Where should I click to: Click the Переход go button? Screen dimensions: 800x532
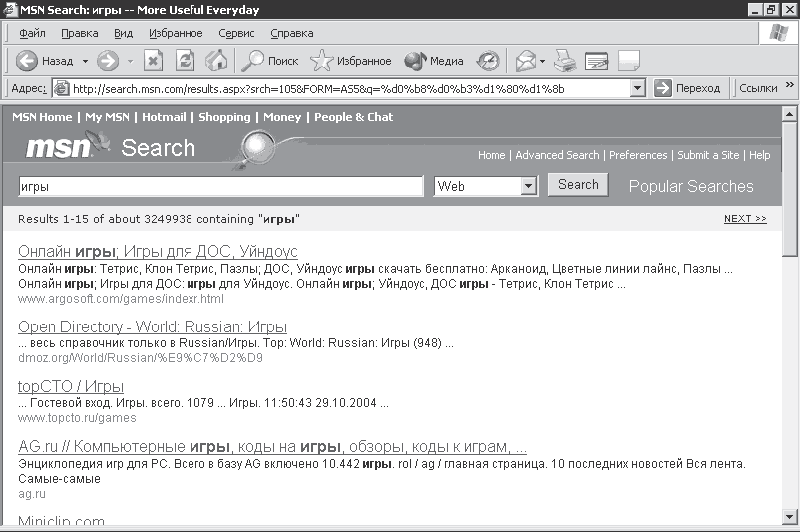(687, 89)
